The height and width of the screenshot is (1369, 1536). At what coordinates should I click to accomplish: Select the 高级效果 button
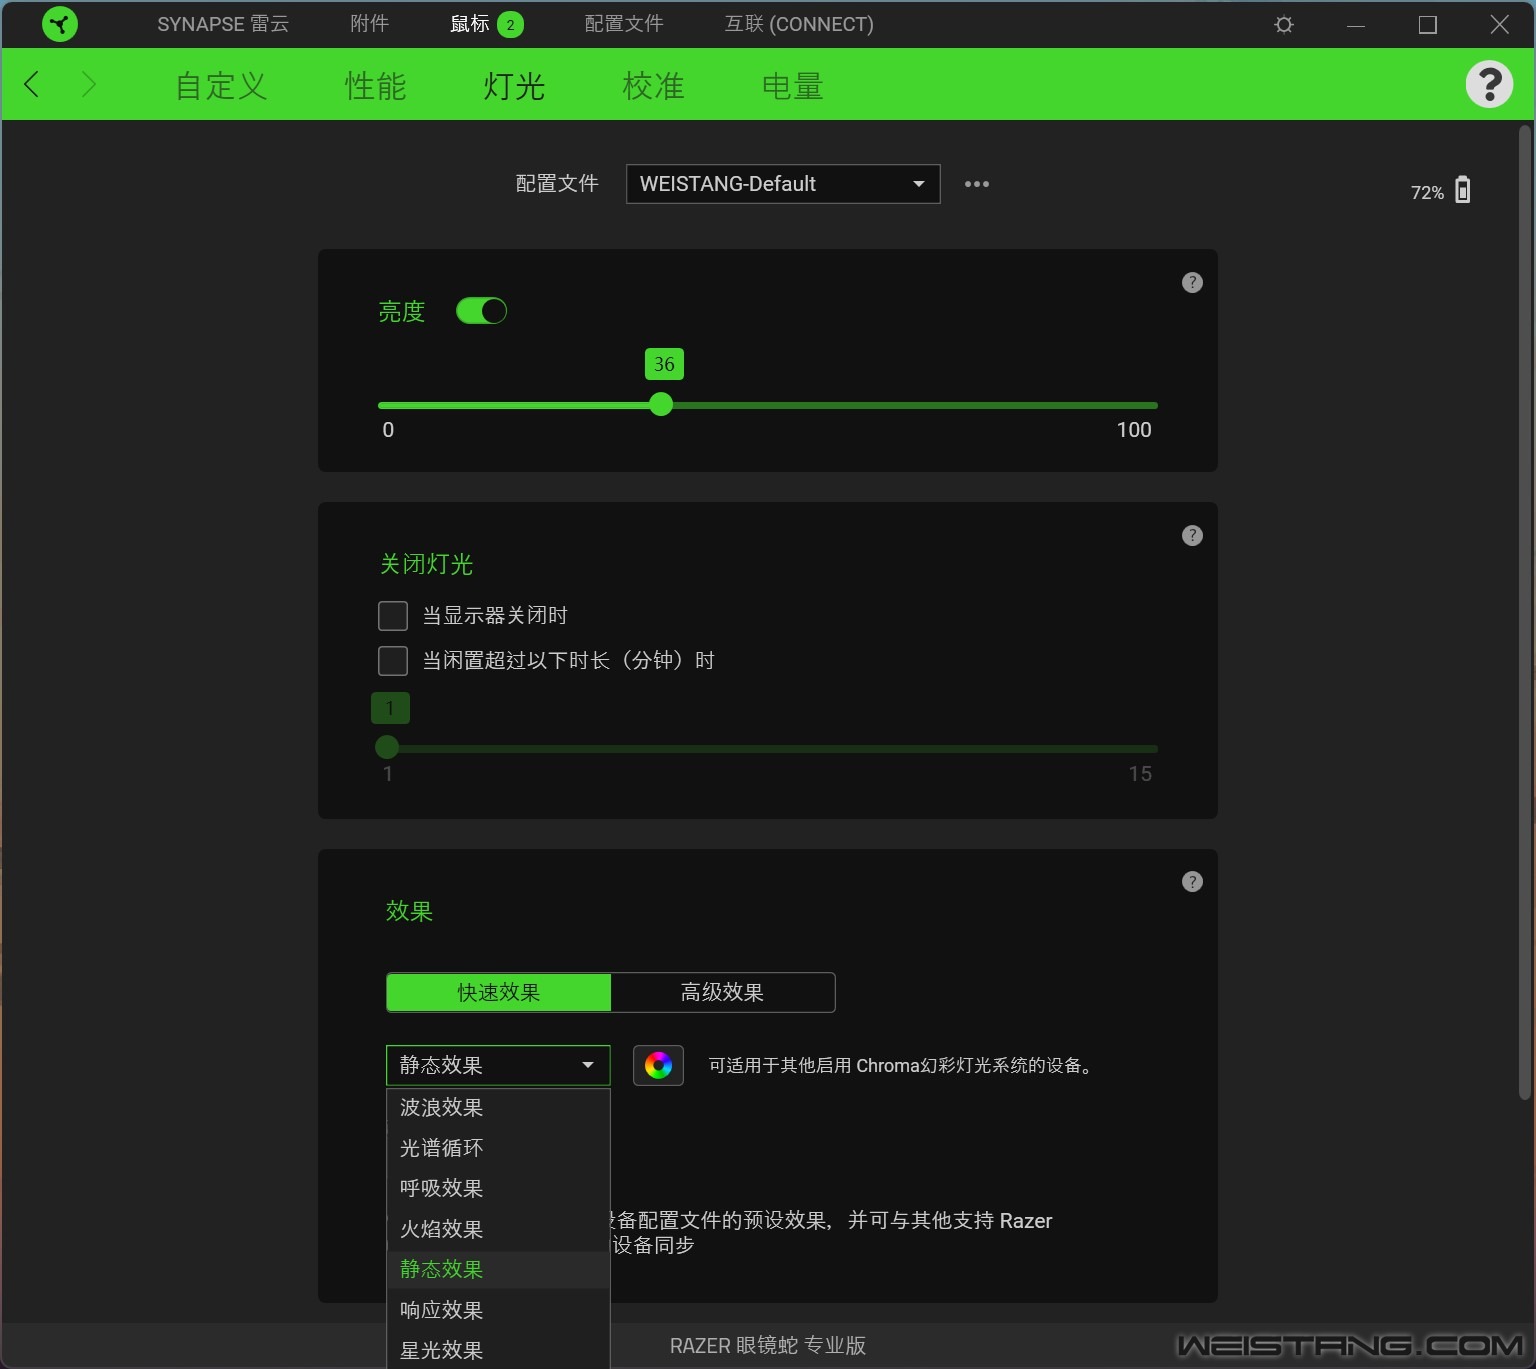click(722, 992)
